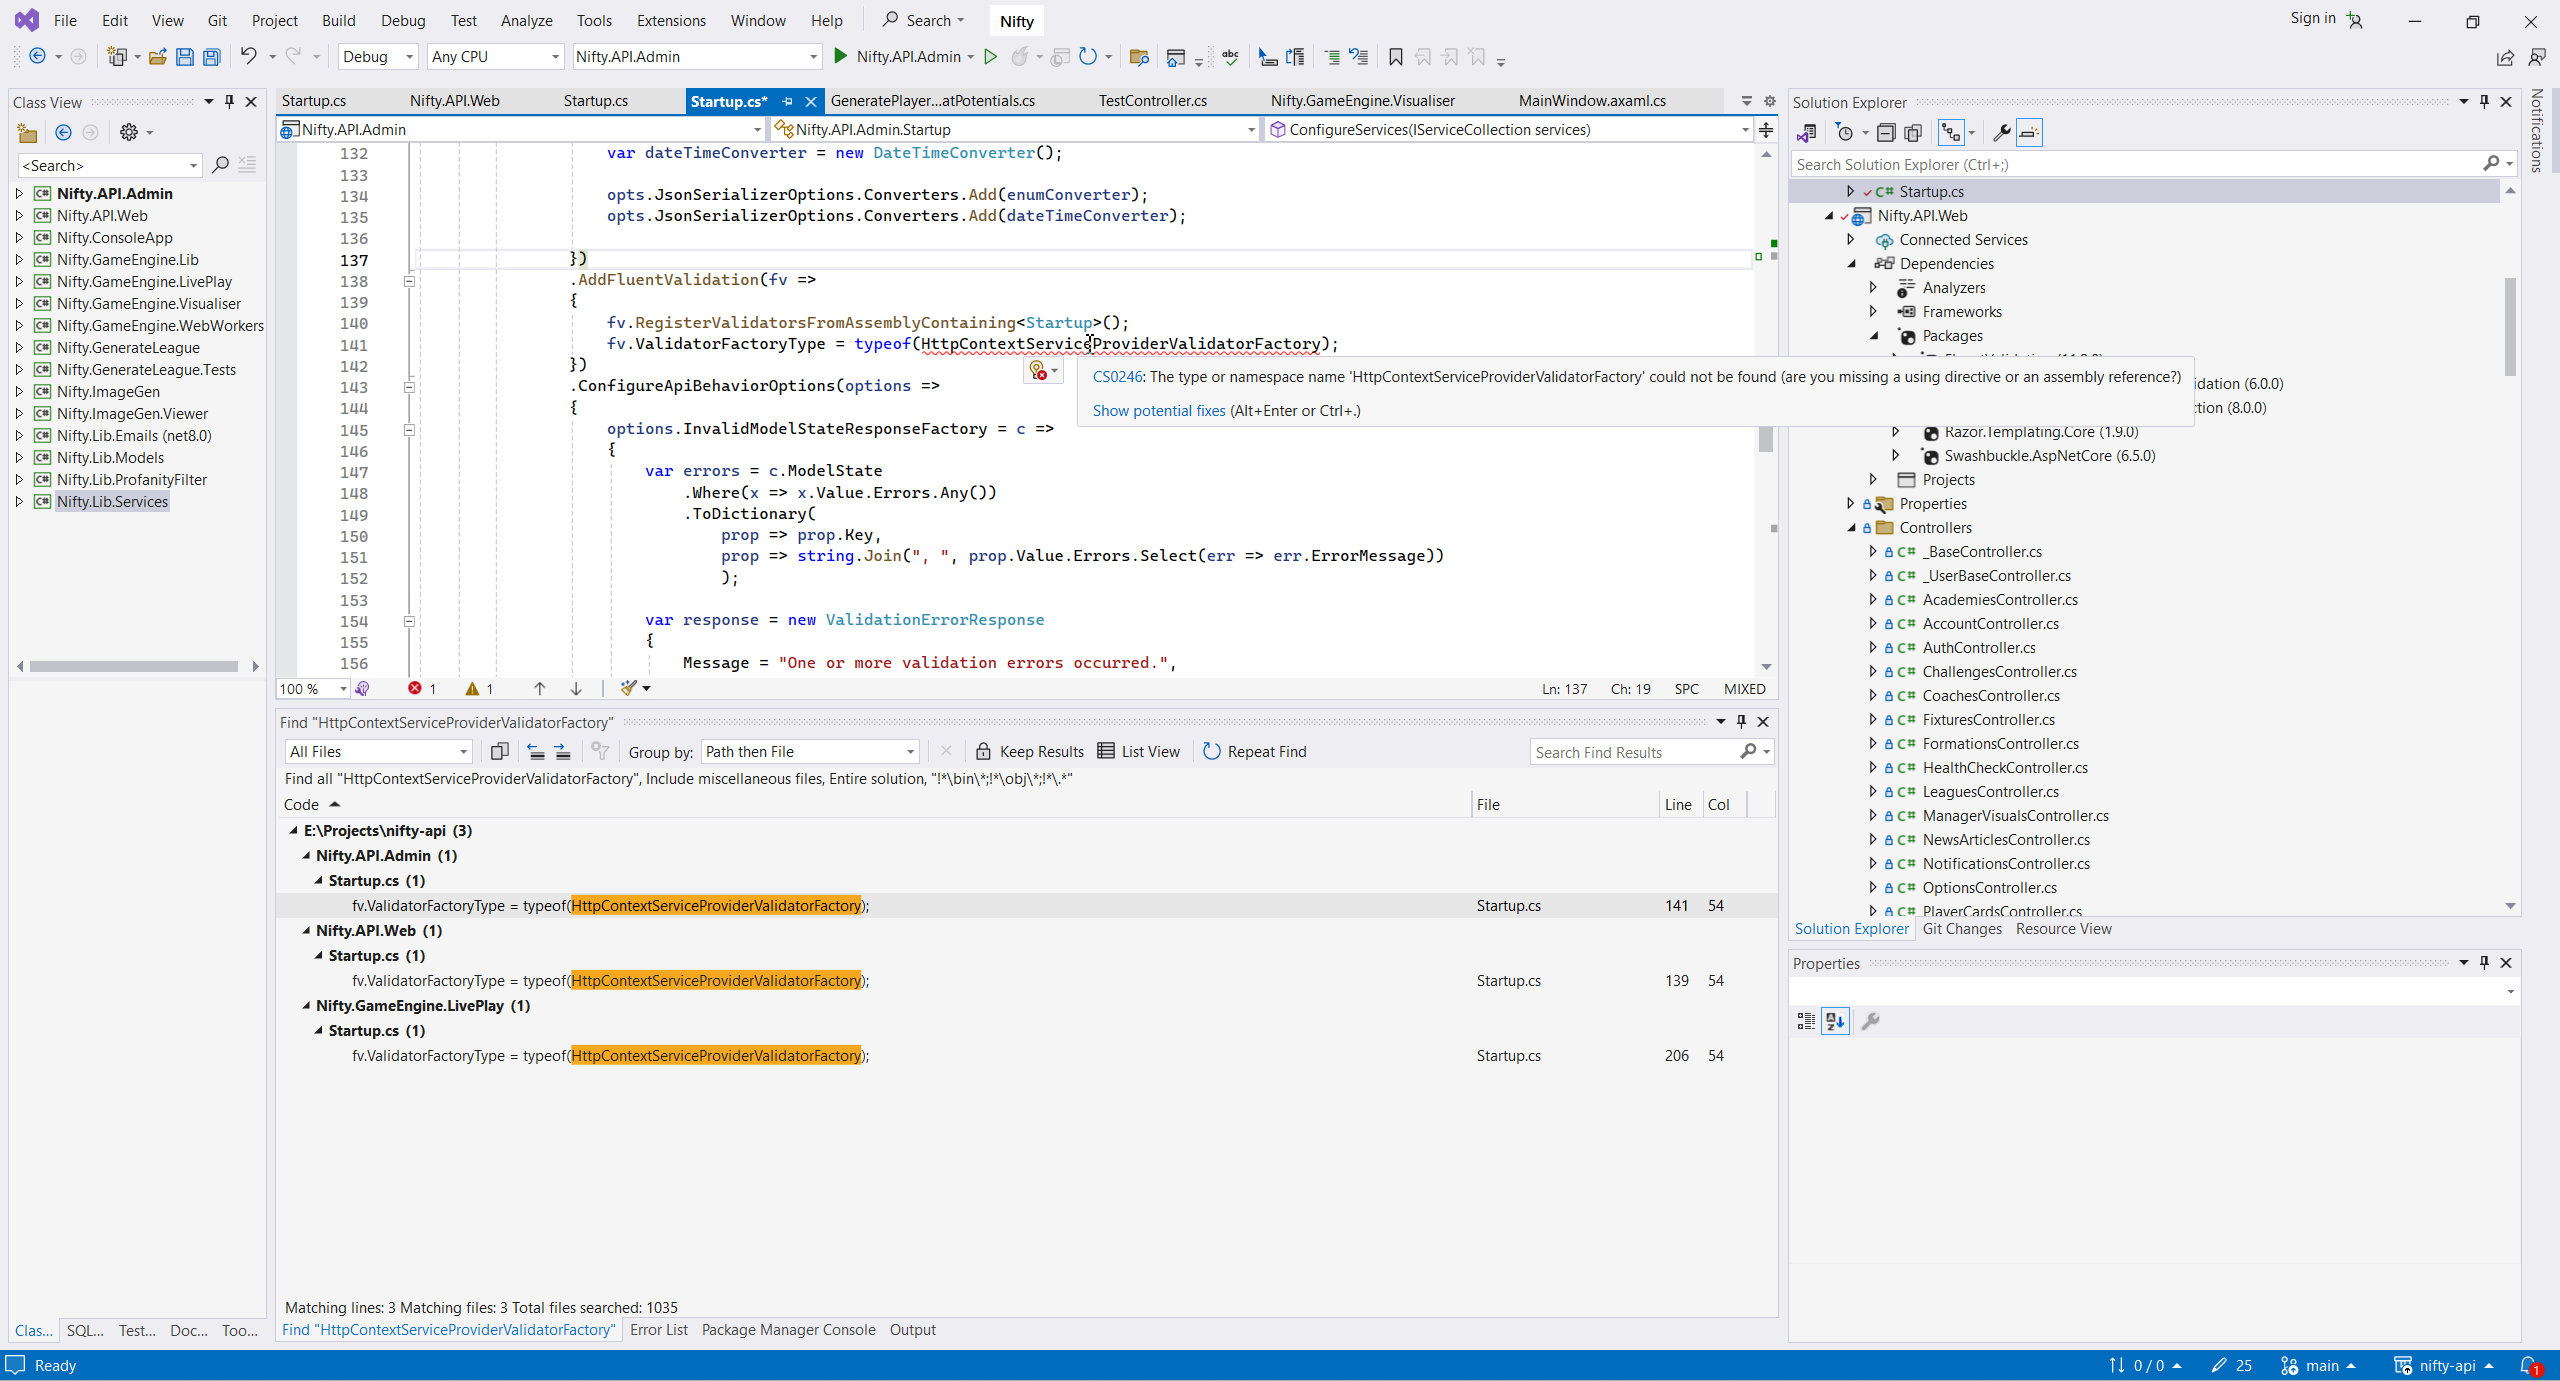Expand Nifty.GameEngine.Lib in Class View
Viewport: 2560px width, 1381px height.
tap(19, 259)
